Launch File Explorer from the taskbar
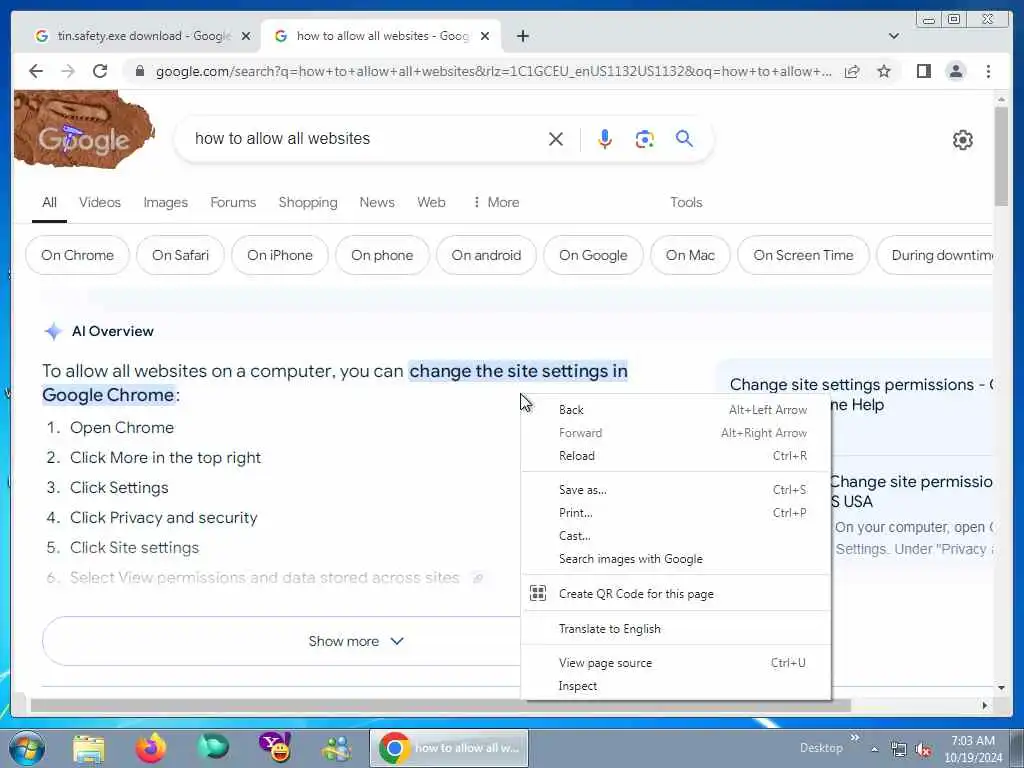Screen dimensions: 1024x768 click(89, 748)
